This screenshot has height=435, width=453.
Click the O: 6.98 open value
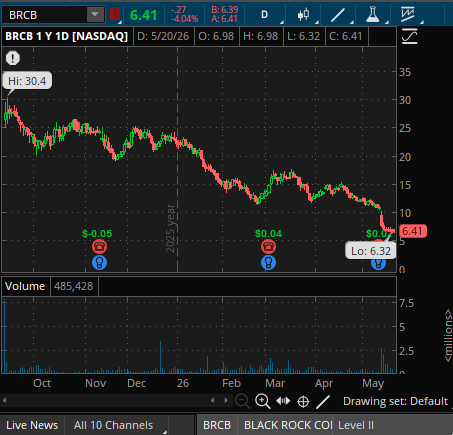(x=216, y=36)
